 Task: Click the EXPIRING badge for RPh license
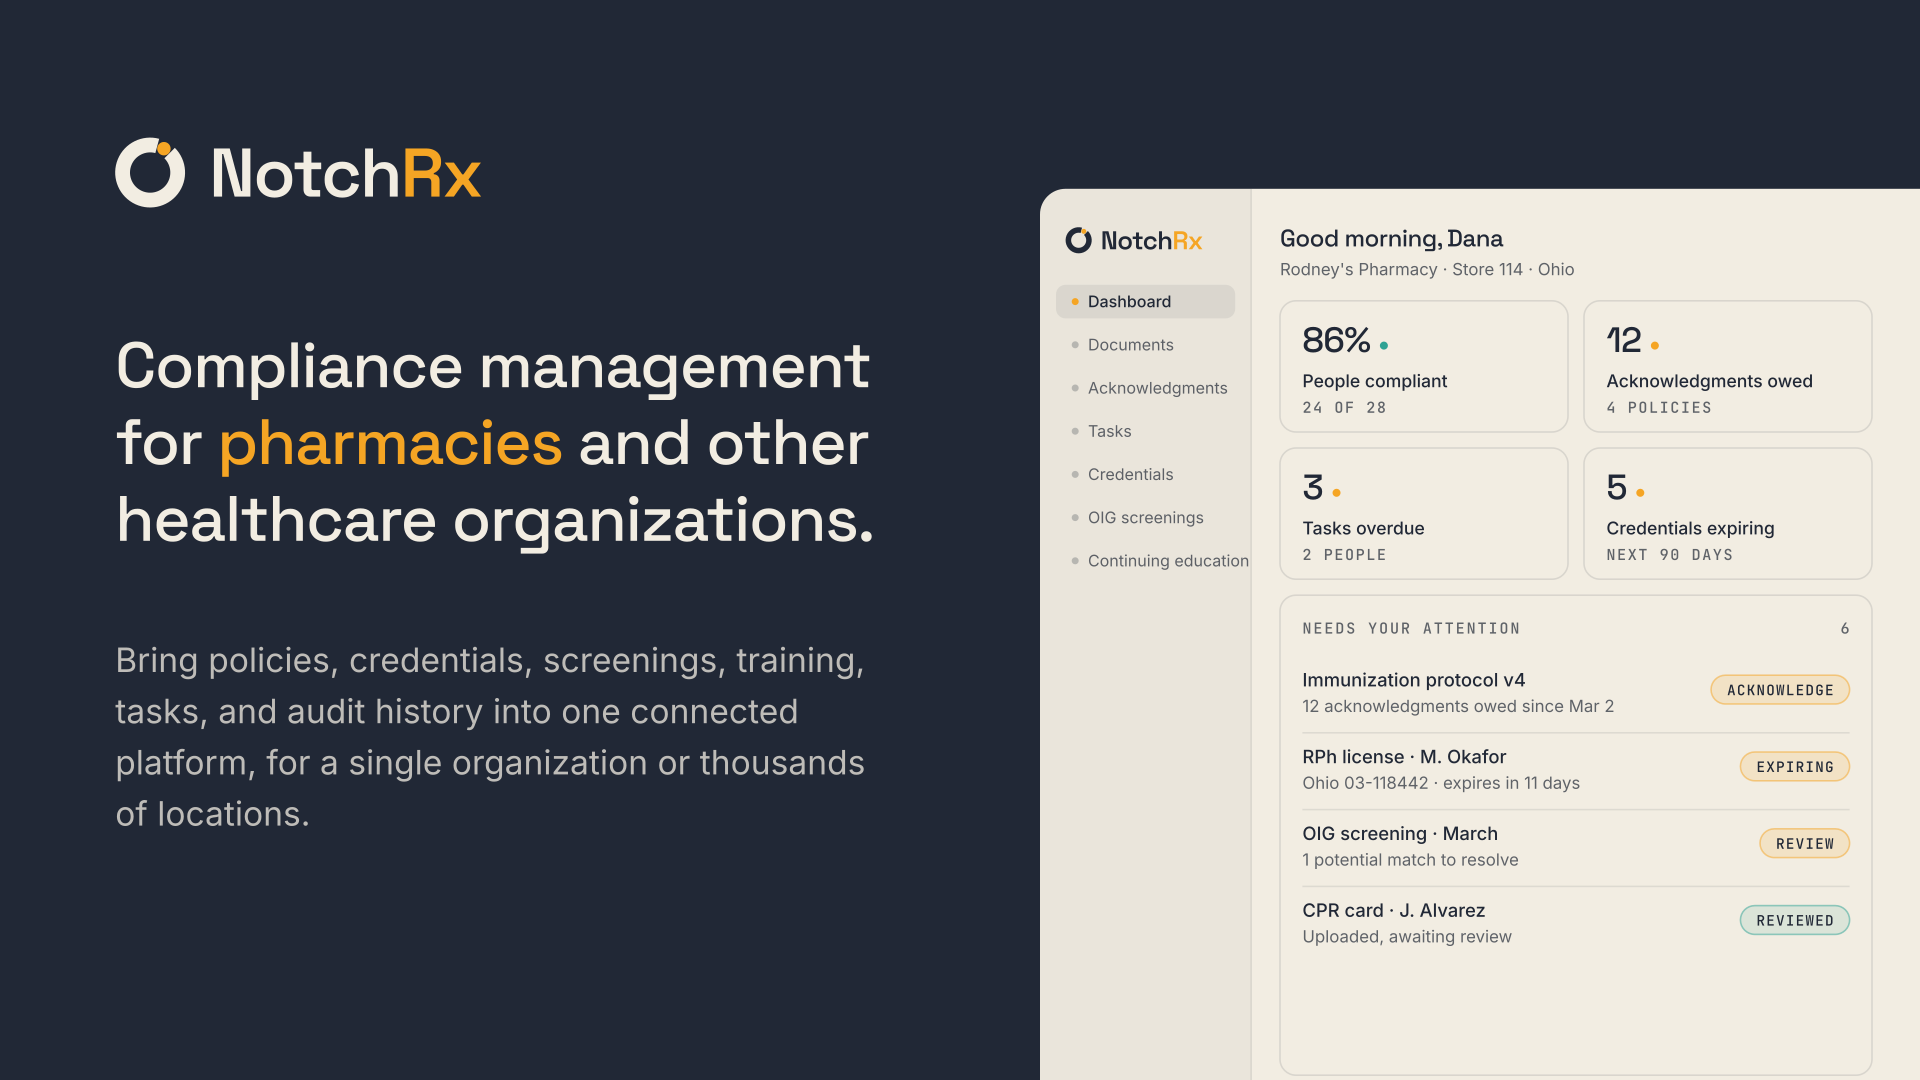1795,767
